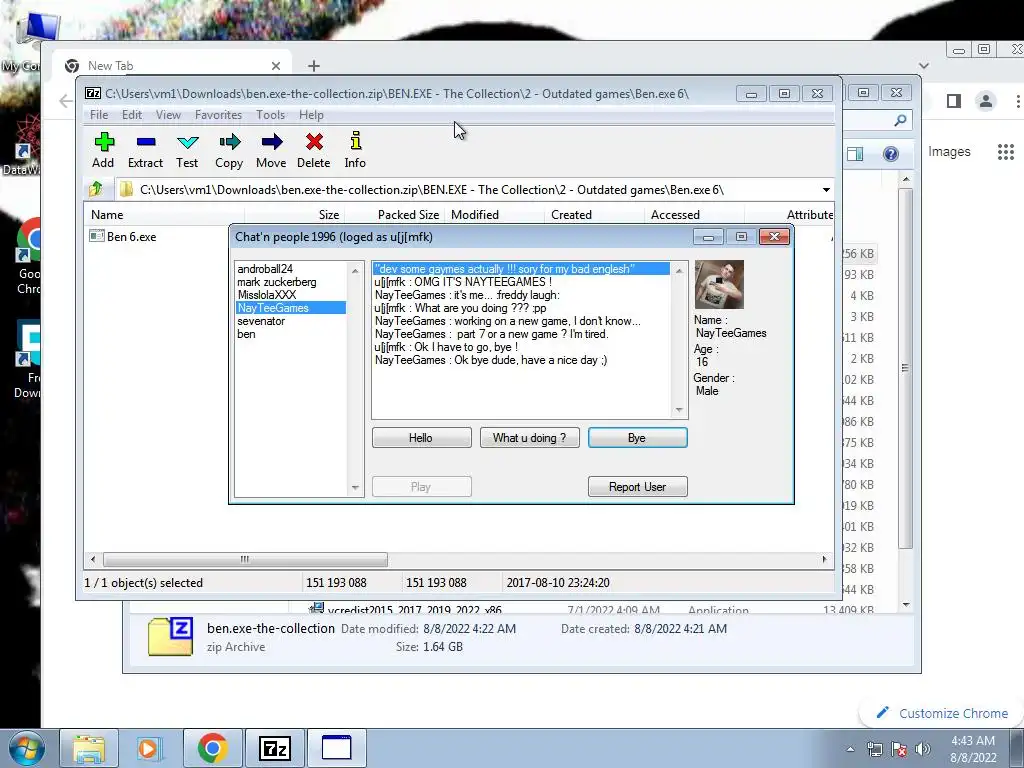Switch to the chat app taskbar window icon
The image size is (1024, 768).
tap(336, 748)
